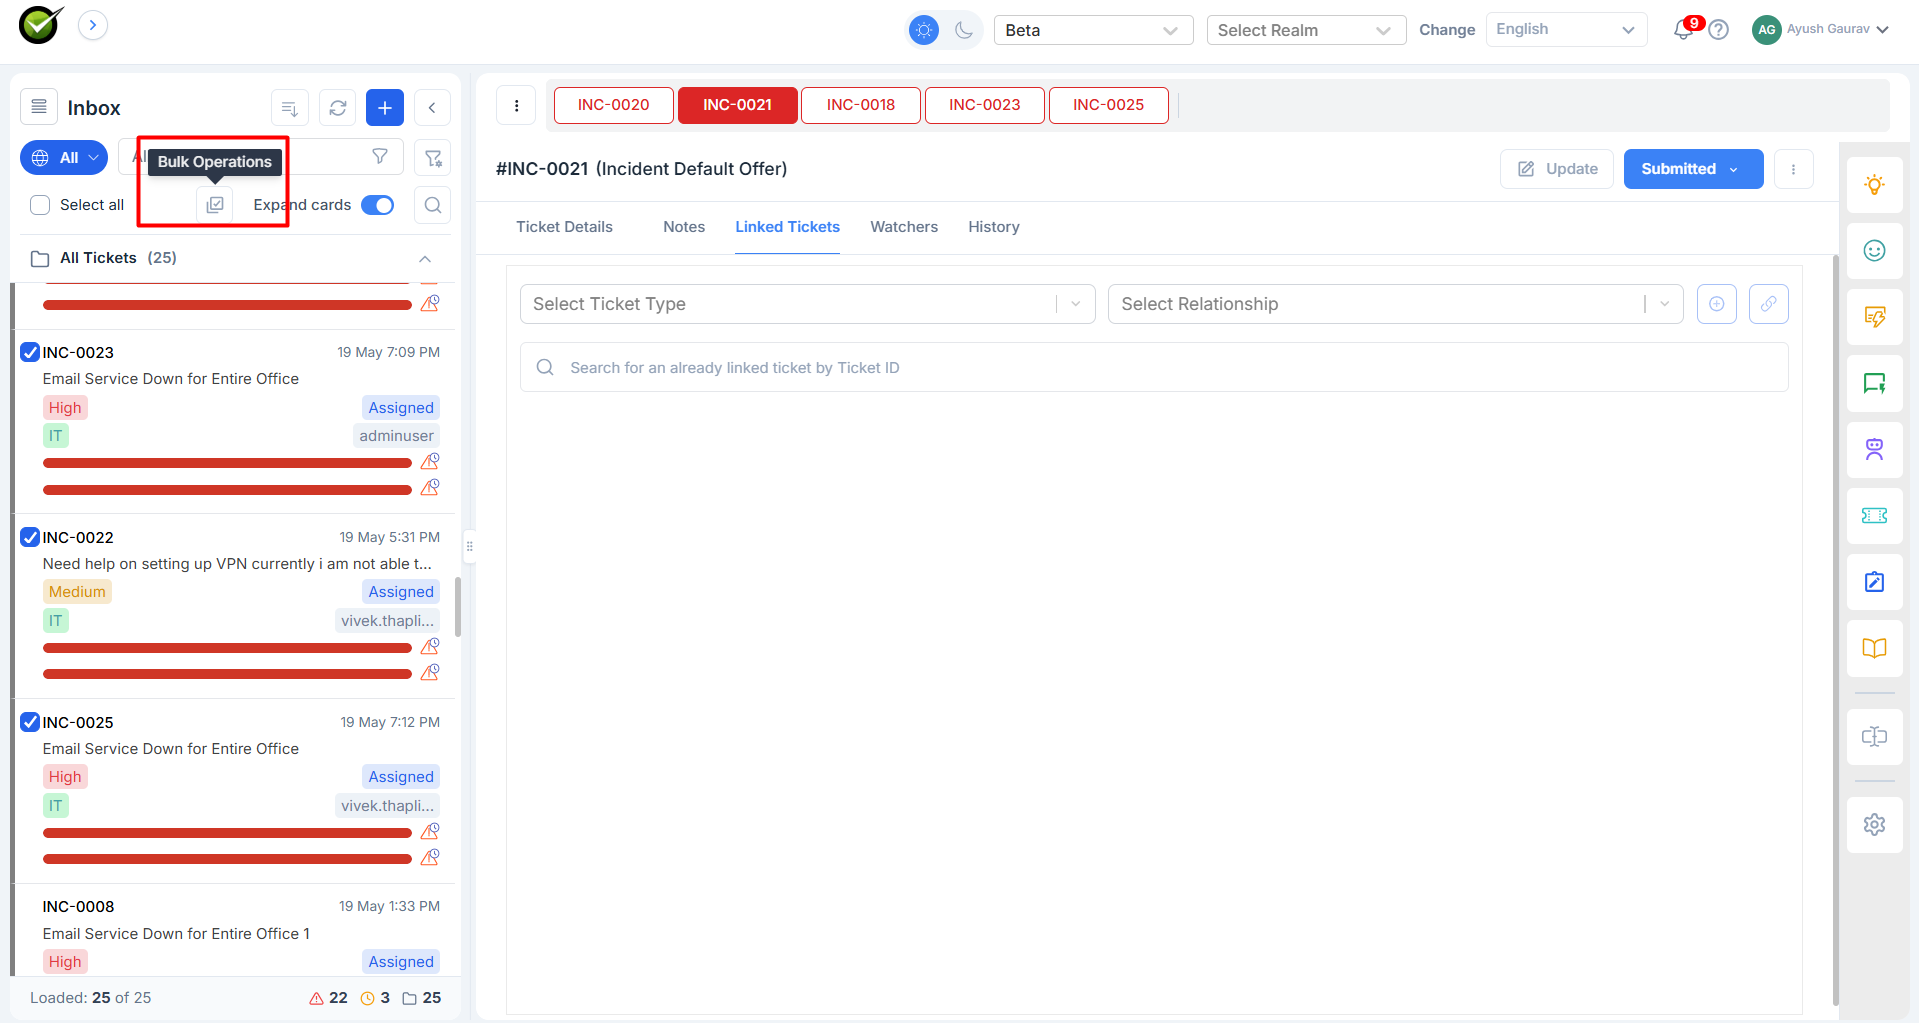Viewport: 1919px width, 1023px height.
Task: Check the Select all checkbox
Action: pyautogui.click(x=40, y=205)
